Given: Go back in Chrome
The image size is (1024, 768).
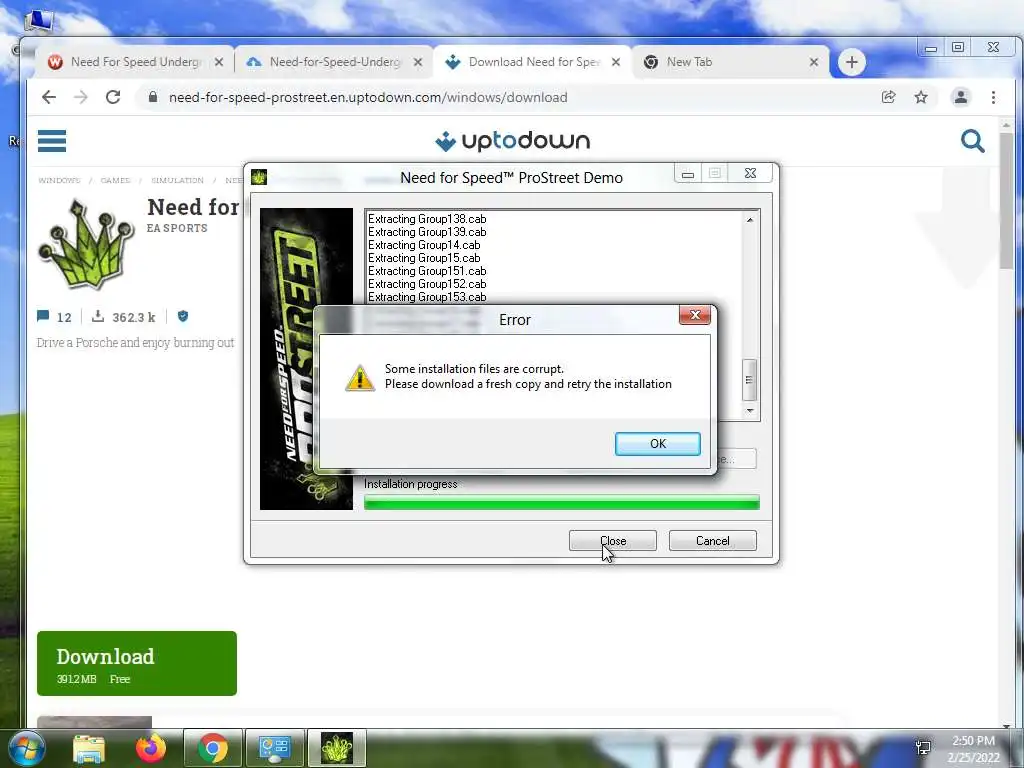Looking at the screenshot, I should (x=49, y=97).
